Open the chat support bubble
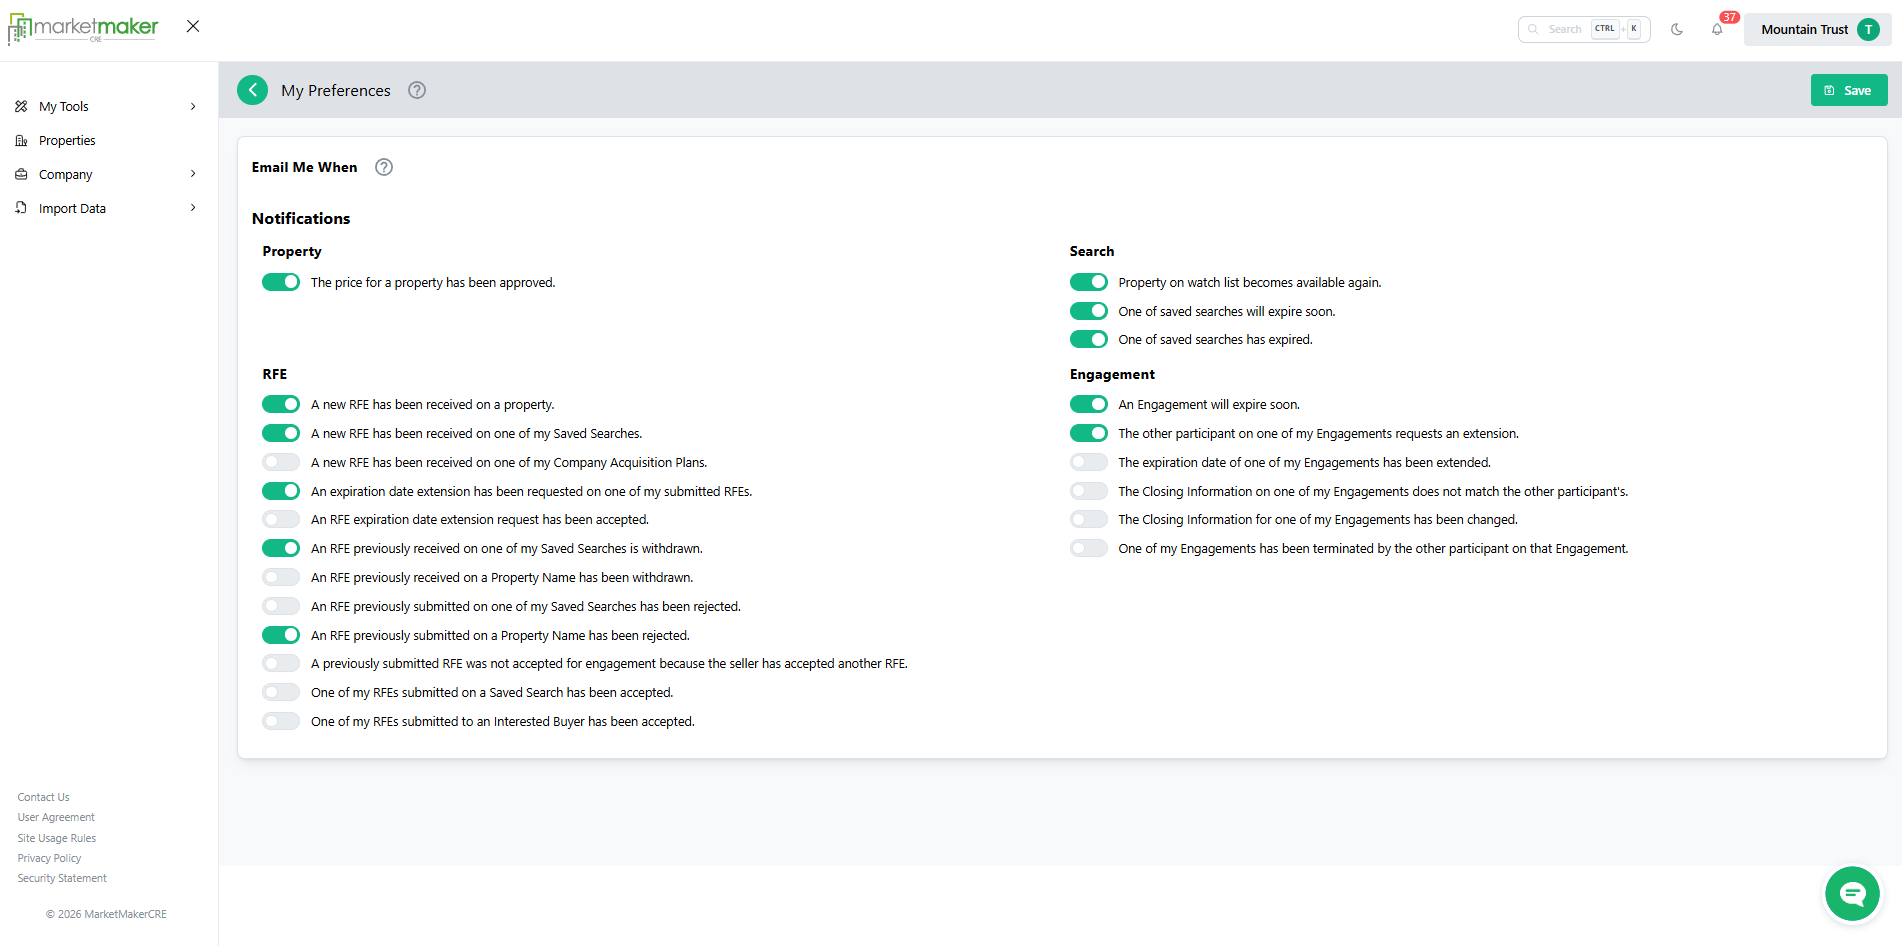Image resolution: width=1902 pixels, height=946 pixels. pyautogui.click(x=1852, y=893)
